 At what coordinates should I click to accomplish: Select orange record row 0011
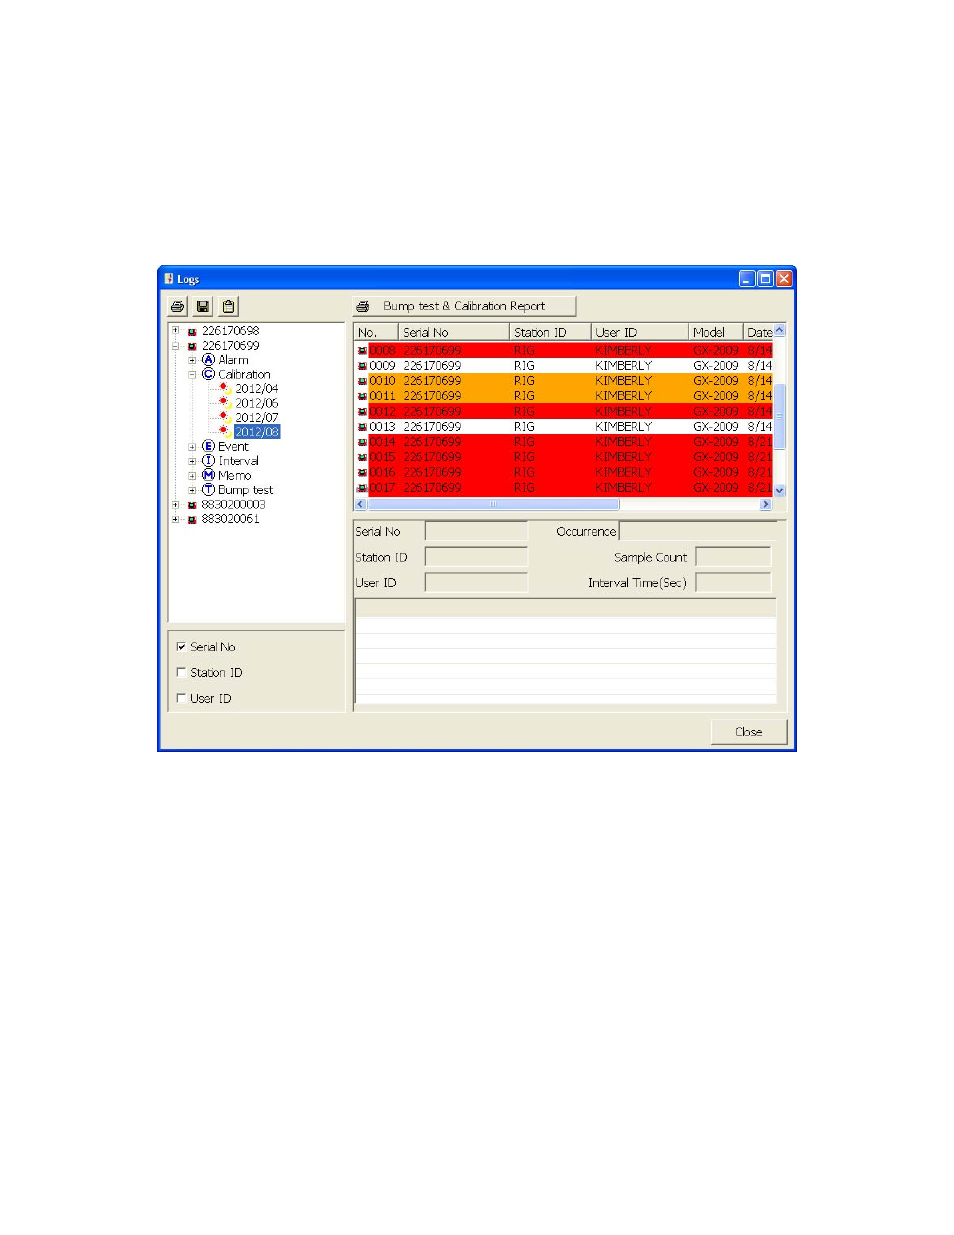pos(564,396)
